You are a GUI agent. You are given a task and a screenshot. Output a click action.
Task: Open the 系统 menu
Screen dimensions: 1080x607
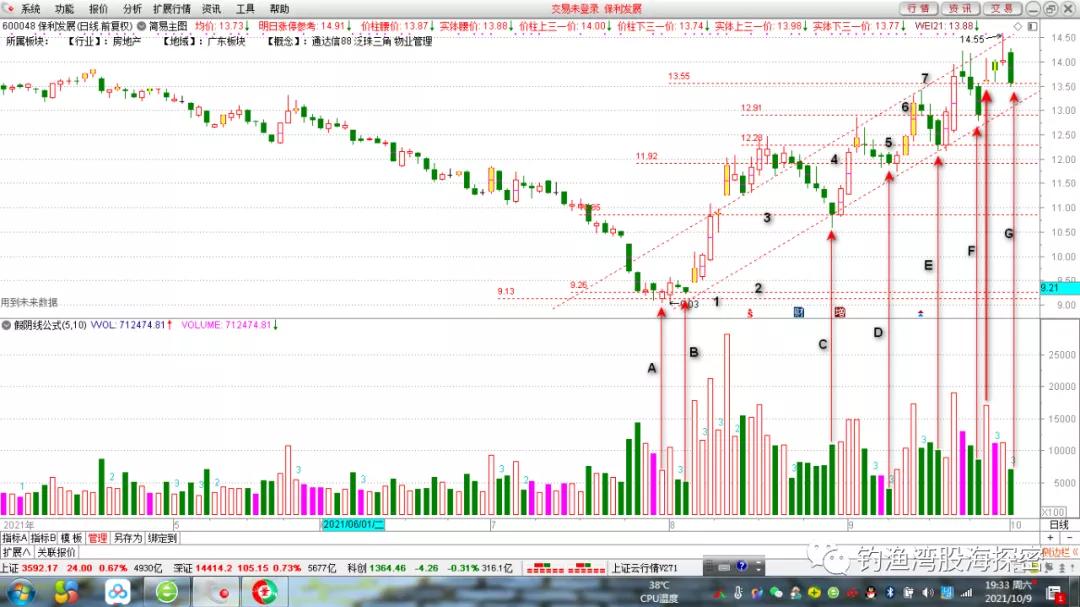pos(31,8)
